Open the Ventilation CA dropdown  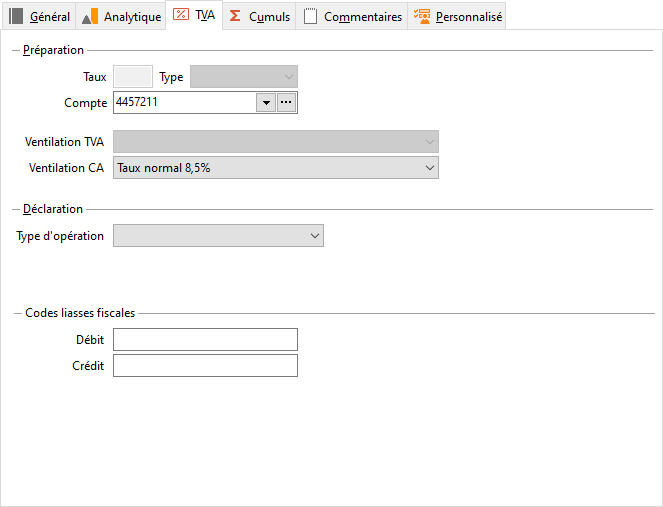coord(276,168)
